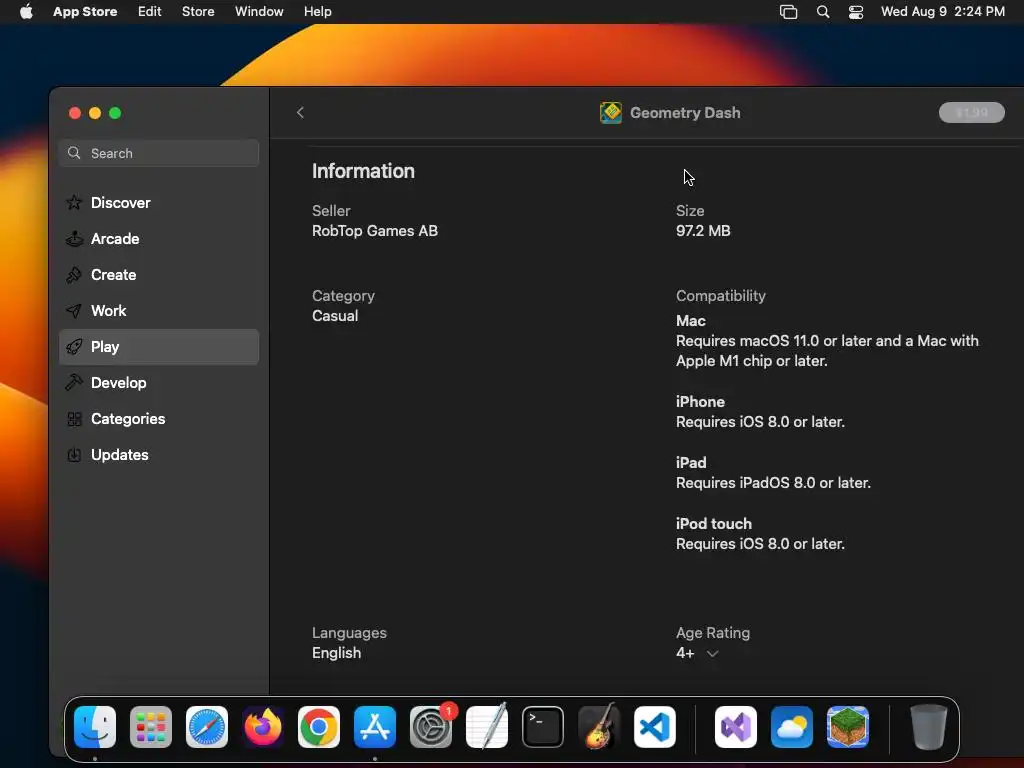The height and width of the screenshot is (768, 1024).
Task: Open the Store menu
Action: (198, 12)
